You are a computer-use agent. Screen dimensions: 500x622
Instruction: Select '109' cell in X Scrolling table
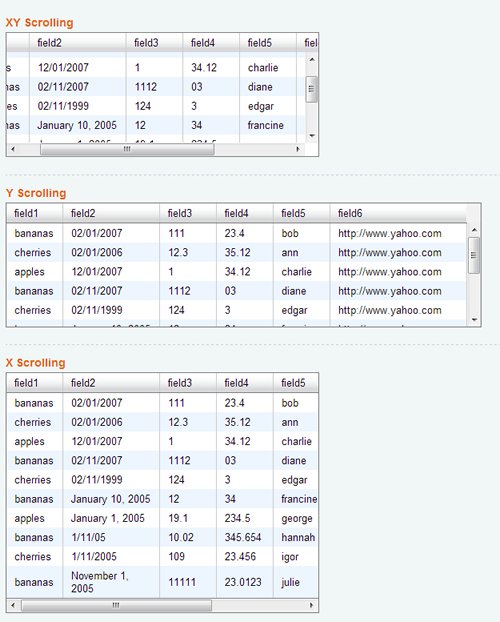188,557
